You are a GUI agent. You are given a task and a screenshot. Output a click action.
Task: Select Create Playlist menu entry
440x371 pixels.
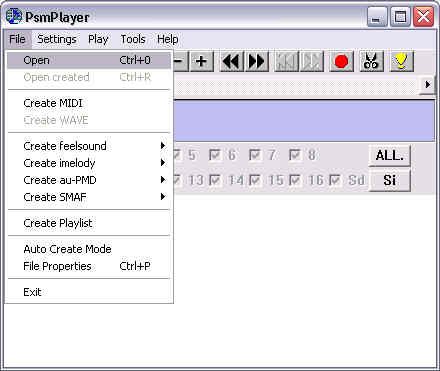[x=89, y=223]
